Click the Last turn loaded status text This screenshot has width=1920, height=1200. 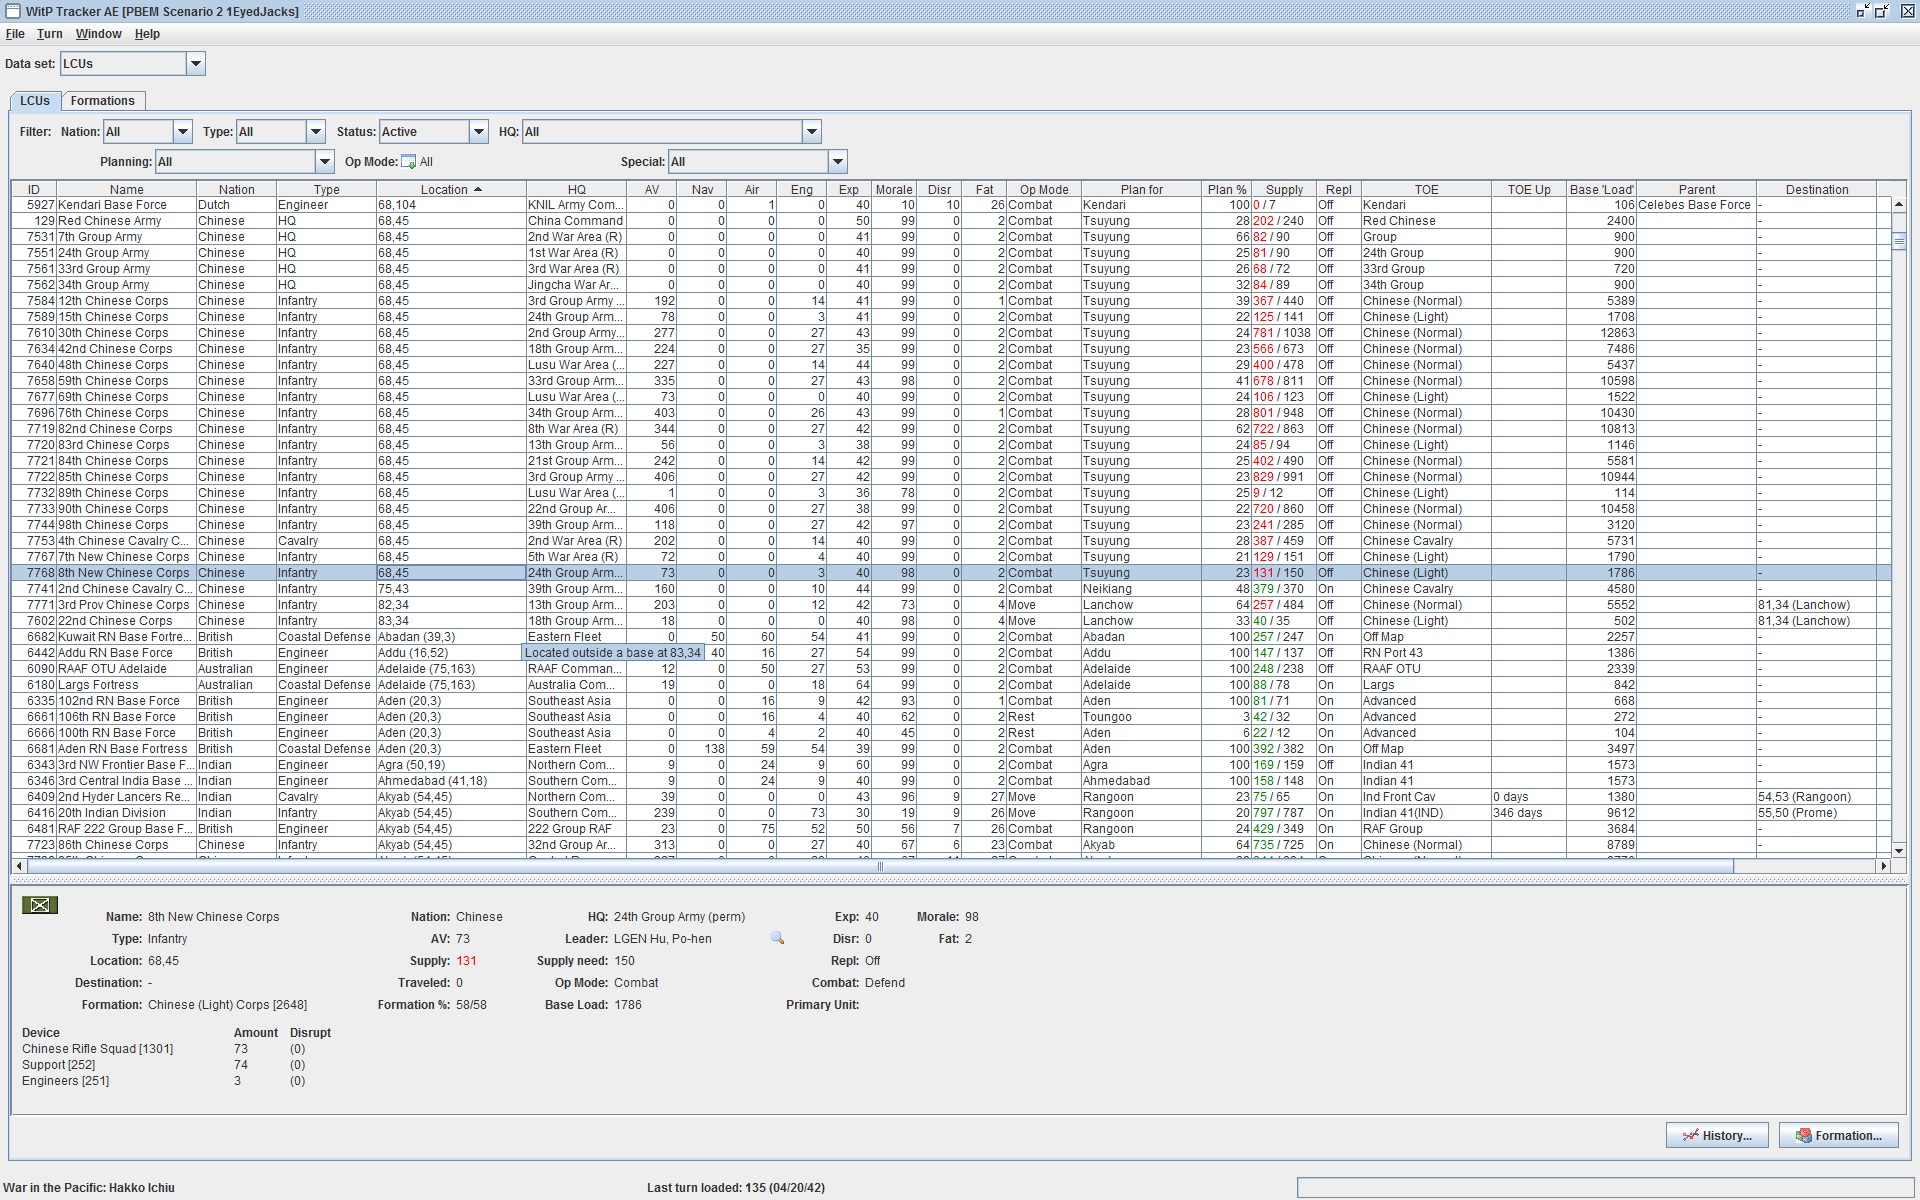pos(736,1188)
